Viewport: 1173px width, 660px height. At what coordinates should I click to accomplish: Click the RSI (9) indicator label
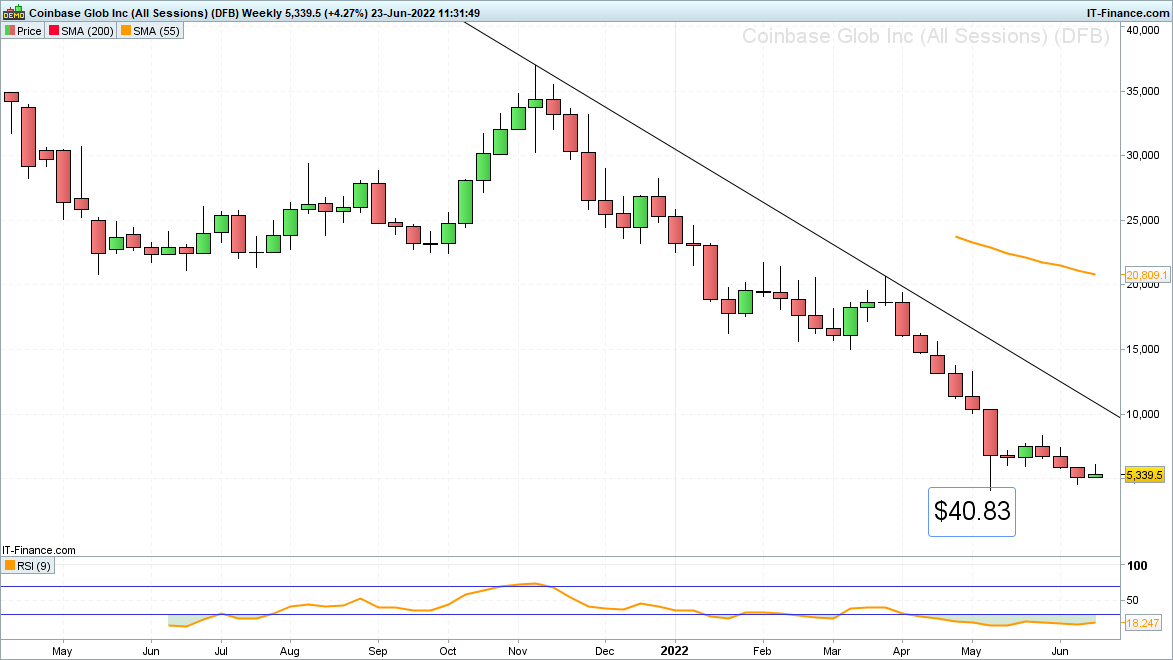click(28, 566)
